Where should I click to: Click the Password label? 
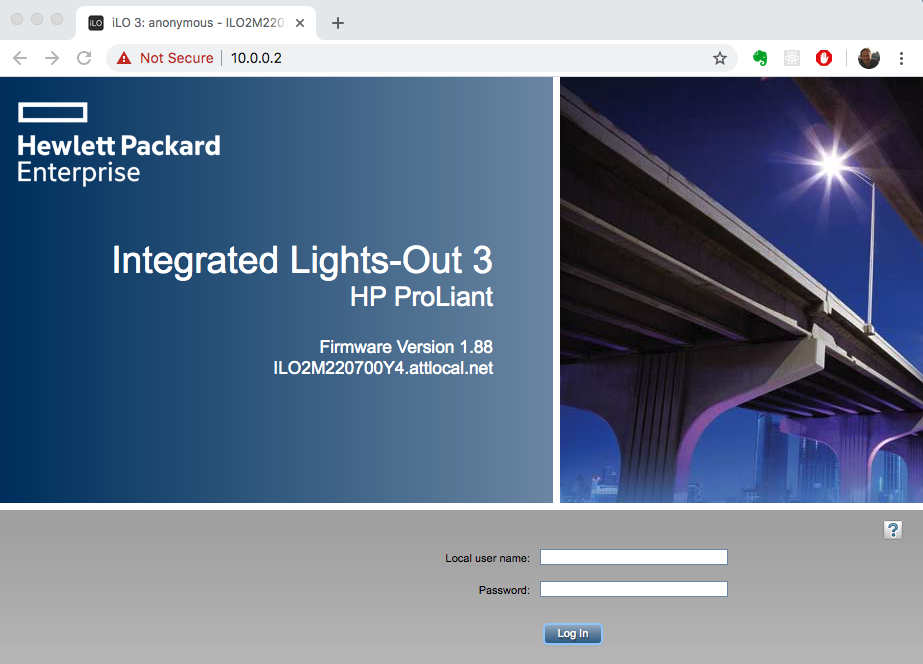(504, 590)
